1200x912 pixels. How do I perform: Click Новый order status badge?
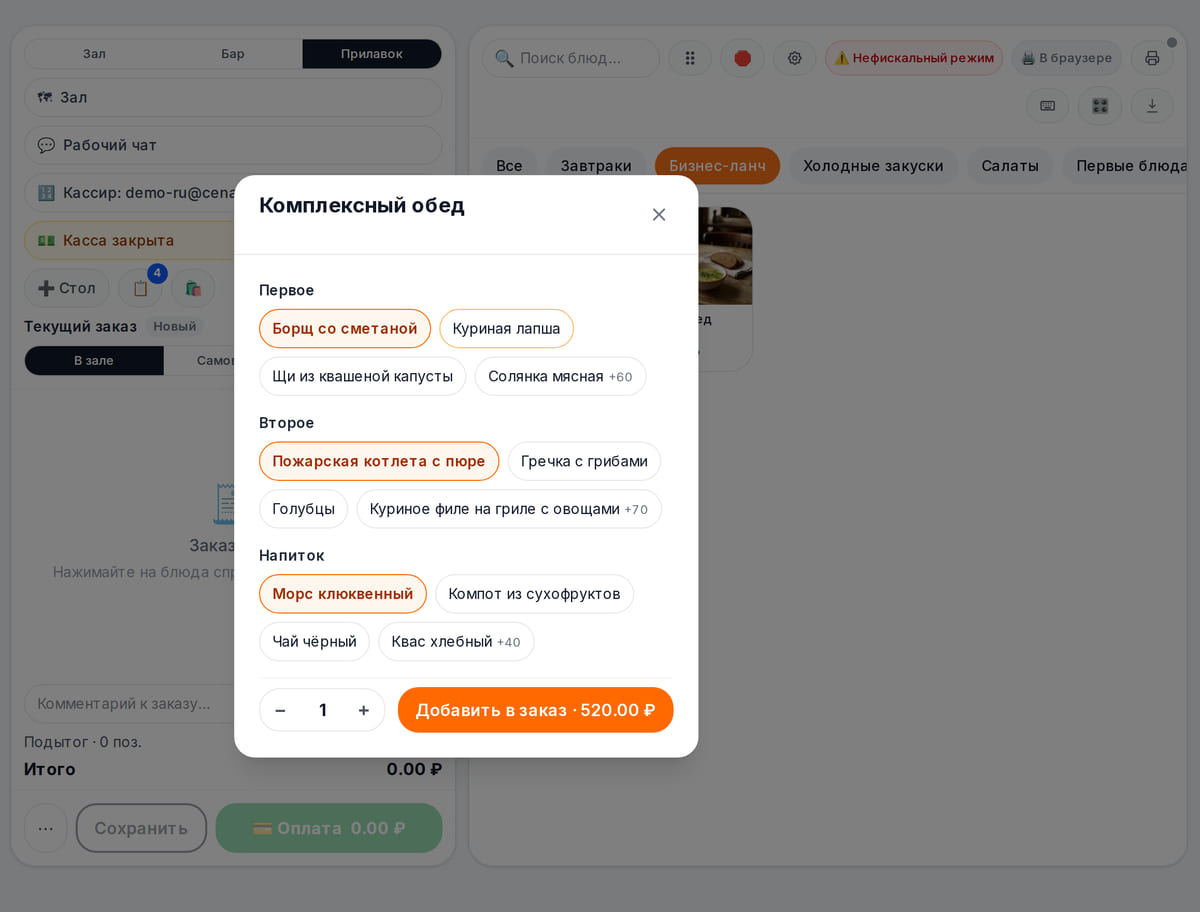[x=175, y=326]
